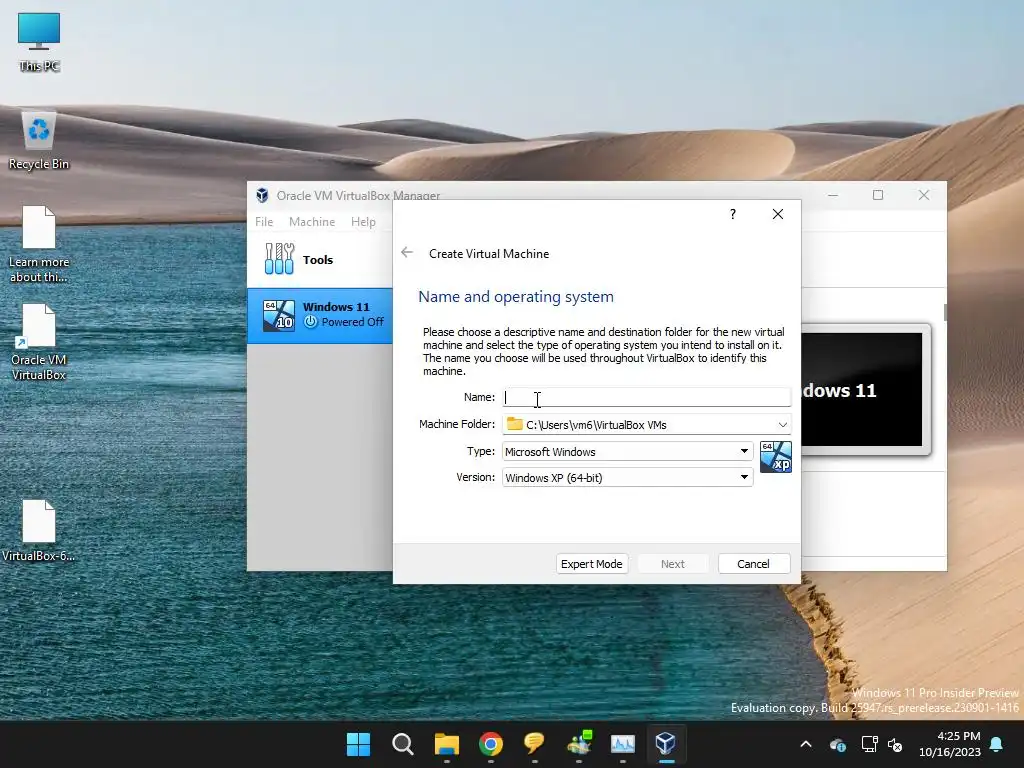Open the performance monitor taskbar app

tap(622, 744)
